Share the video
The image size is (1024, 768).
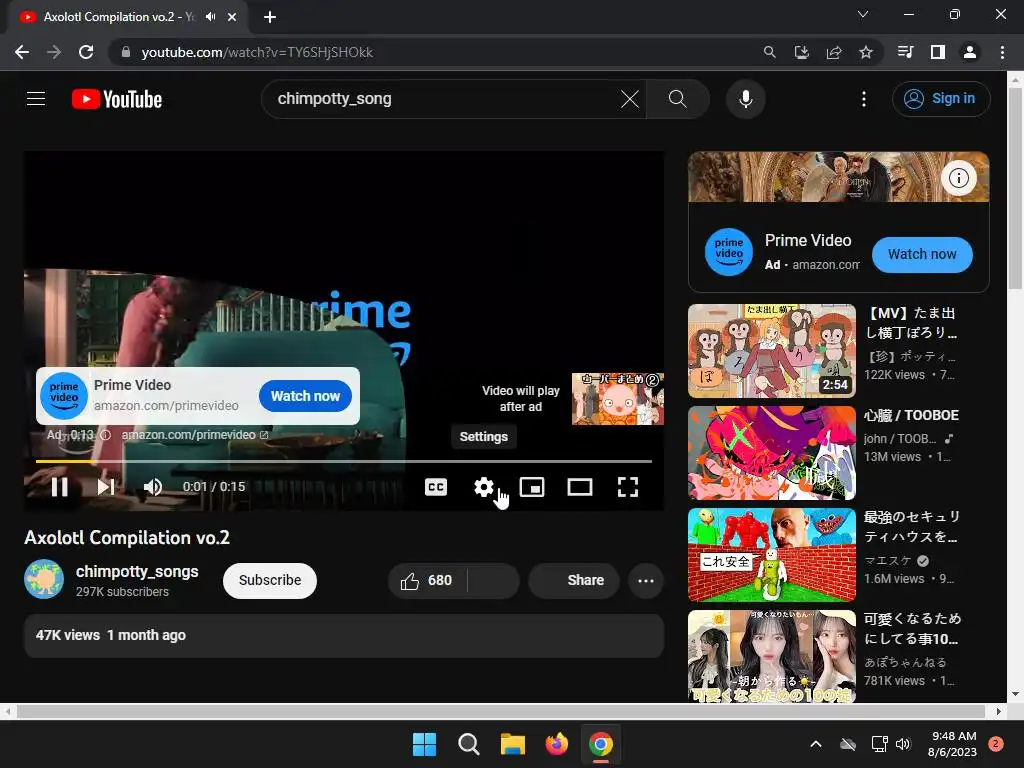click(x=574, y=581)
